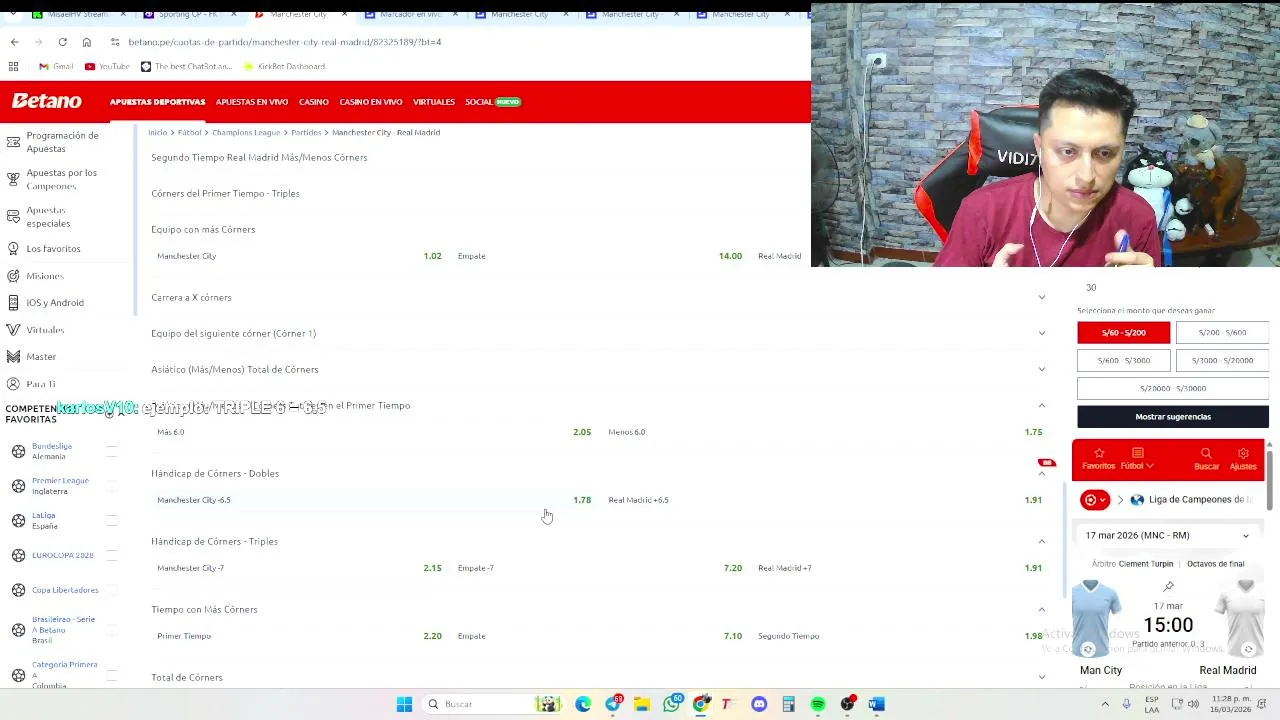Select Primer Tiempo odds 2.20
This screenshot has height=720, width=1280.
click(299, 636)
